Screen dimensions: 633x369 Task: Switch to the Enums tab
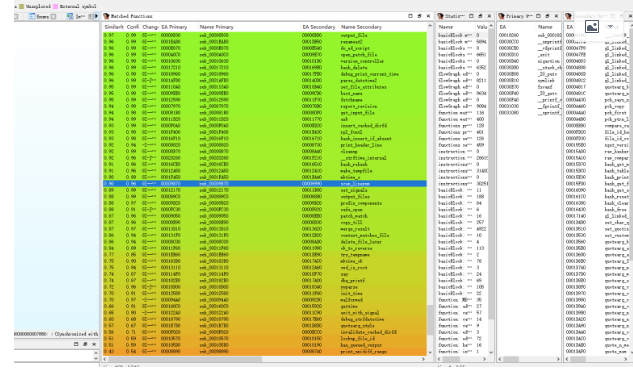42,16
